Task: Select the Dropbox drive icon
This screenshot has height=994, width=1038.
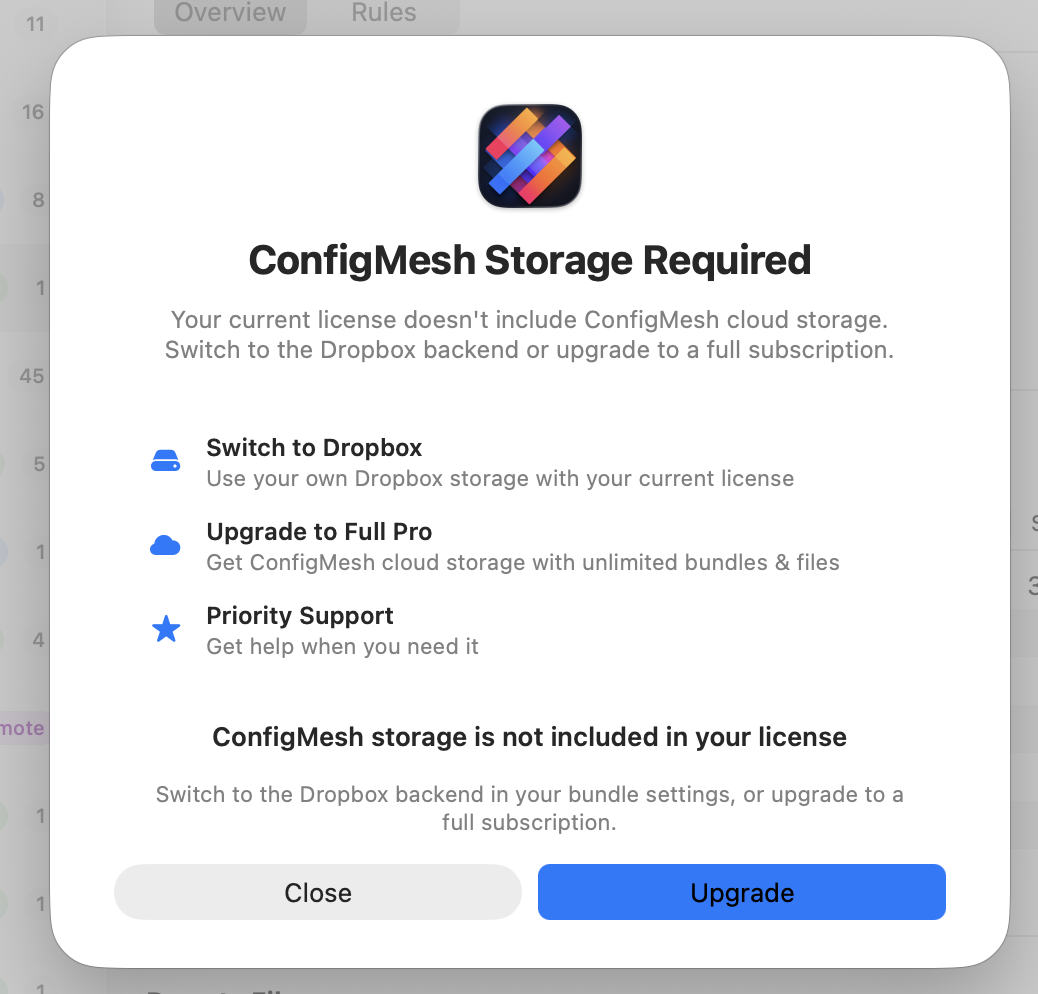Action: 166,460
